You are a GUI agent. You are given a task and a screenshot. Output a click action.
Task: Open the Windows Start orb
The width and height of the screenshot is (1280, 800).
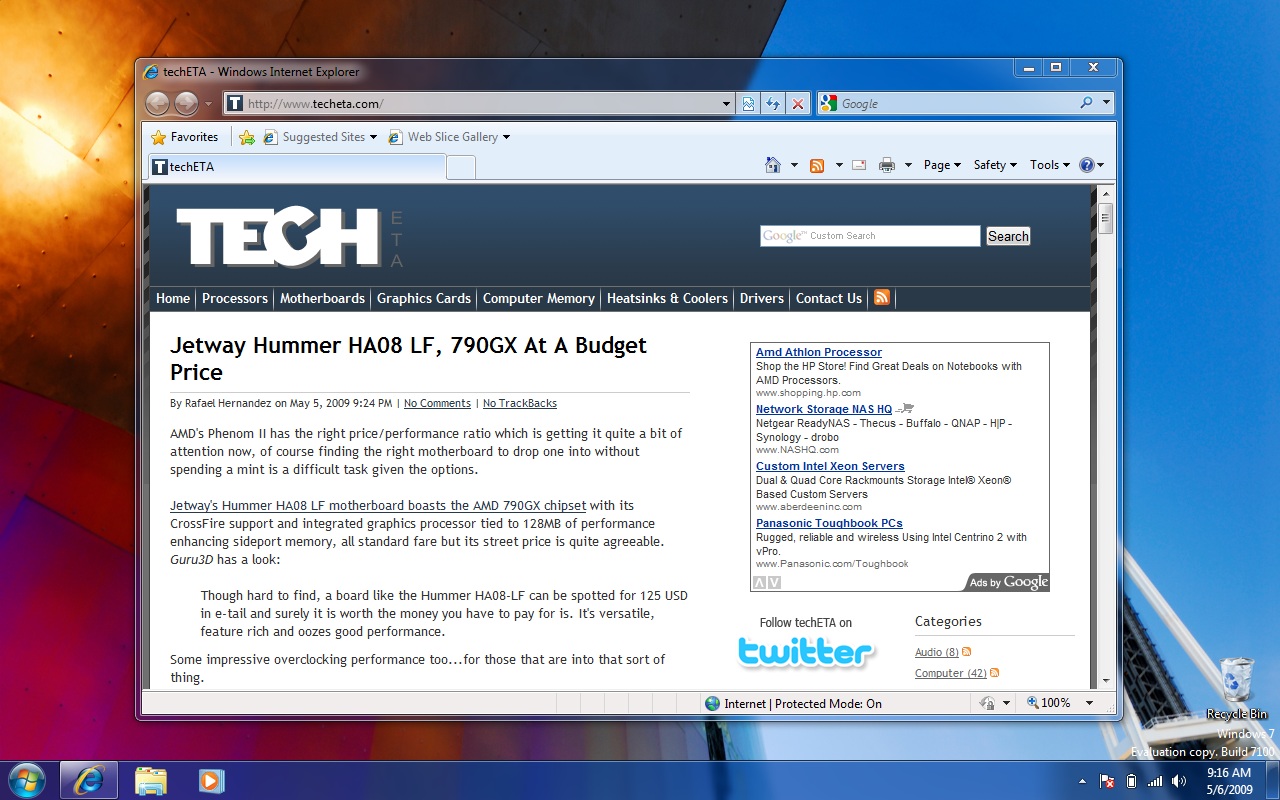pos(26,780)
